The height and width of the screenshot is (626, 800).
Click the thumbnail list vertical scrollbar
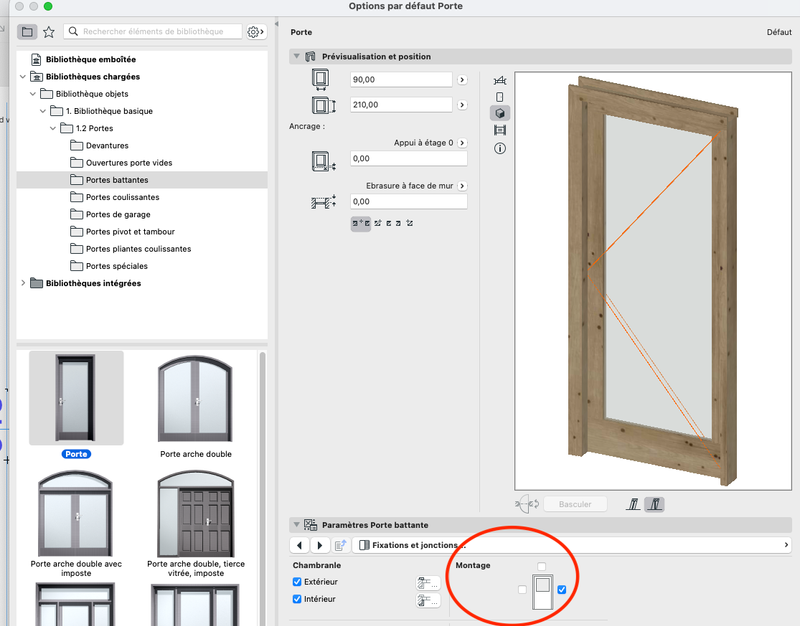pos(263,487)
